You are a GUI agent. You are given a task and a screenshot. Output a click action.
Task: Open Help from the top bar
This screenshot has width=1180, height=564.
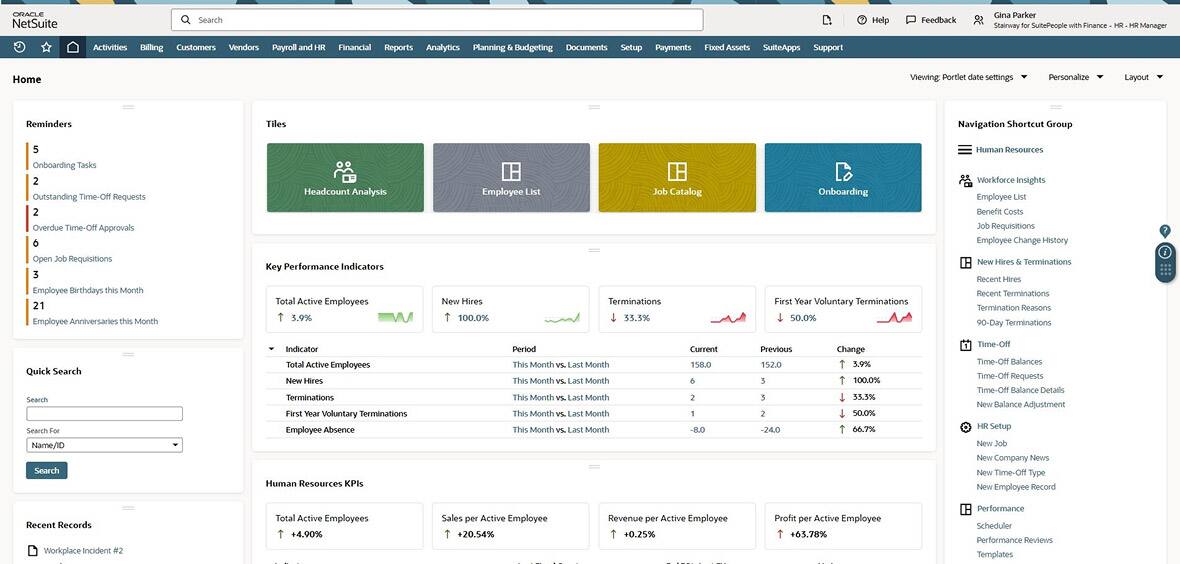[872, 20]
